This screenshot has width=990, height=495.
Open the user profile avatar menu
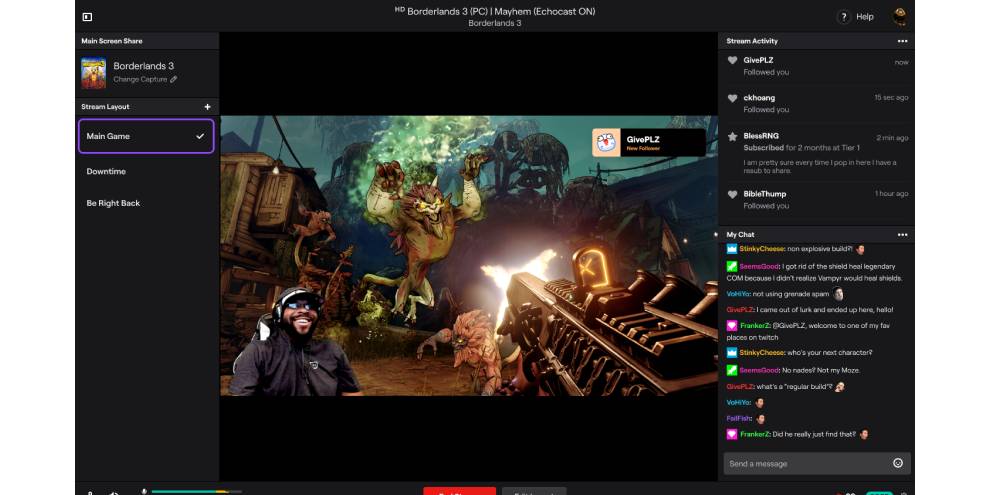[900, 17]
